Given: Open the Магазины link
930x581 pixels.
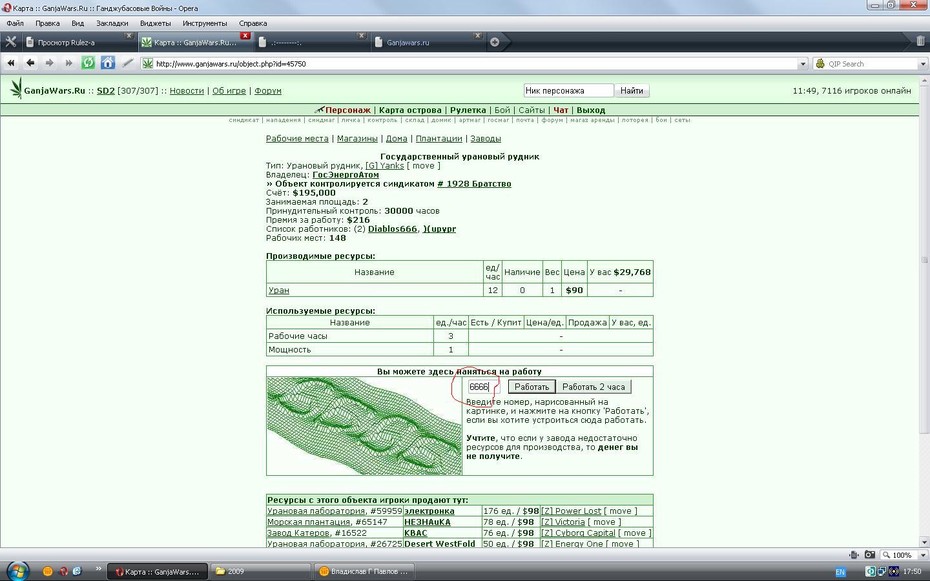Looking at the screenshot, I should (x=357, y=138).
